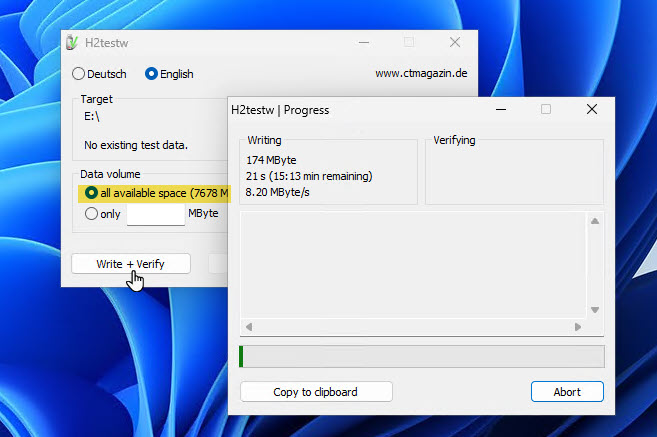The height and width of the screenshot is (437, 657).
Task: Click the log scroll right arrow
Action: (578, 327)
